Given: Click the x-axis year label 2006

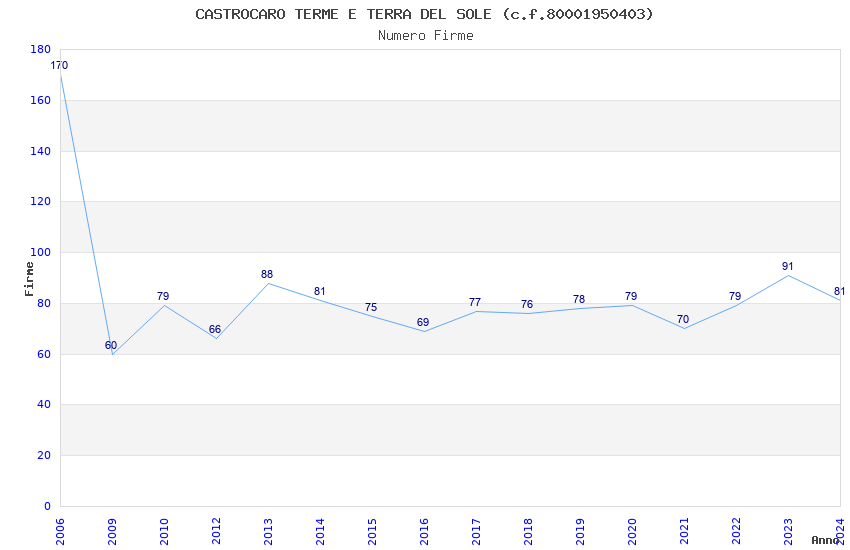Looking at the screenshot, I should pos(60,532).
